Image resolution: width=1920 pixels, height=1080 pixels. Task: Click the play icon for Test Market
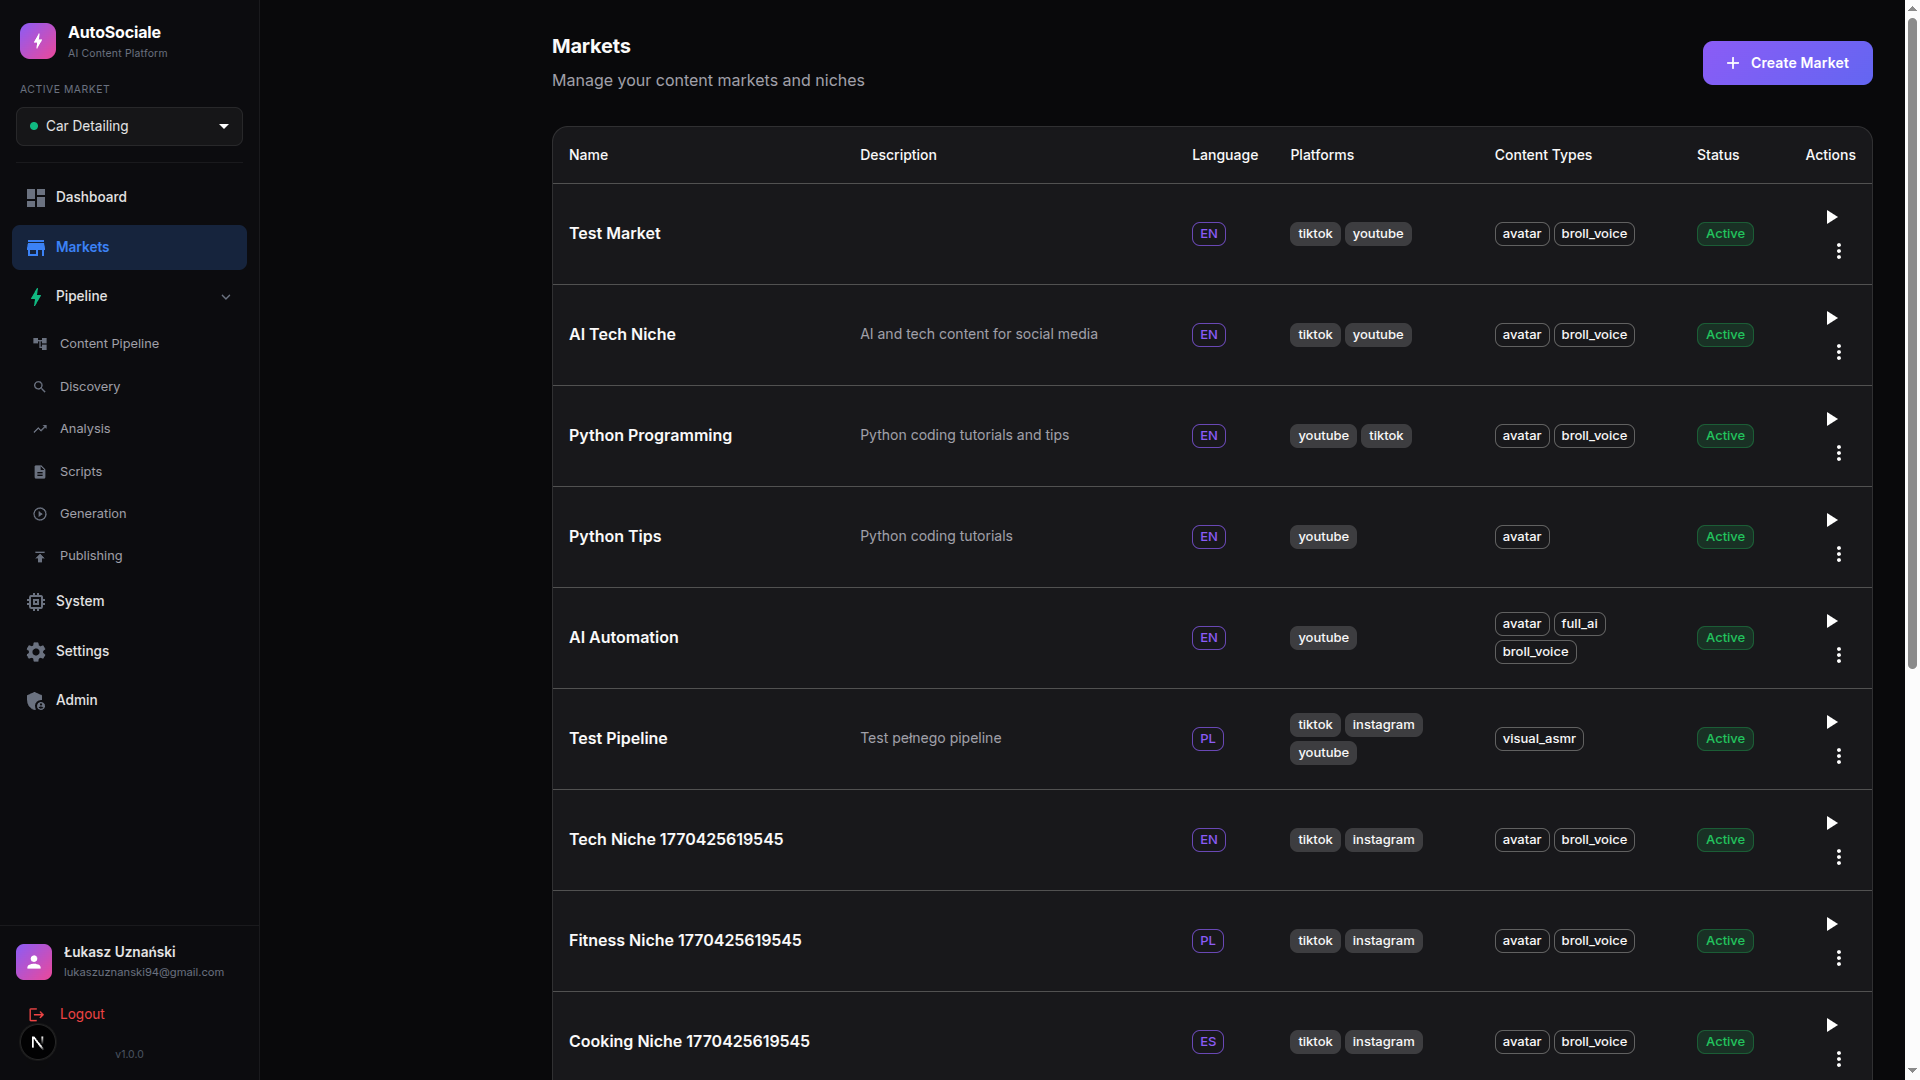point(1831,217)
